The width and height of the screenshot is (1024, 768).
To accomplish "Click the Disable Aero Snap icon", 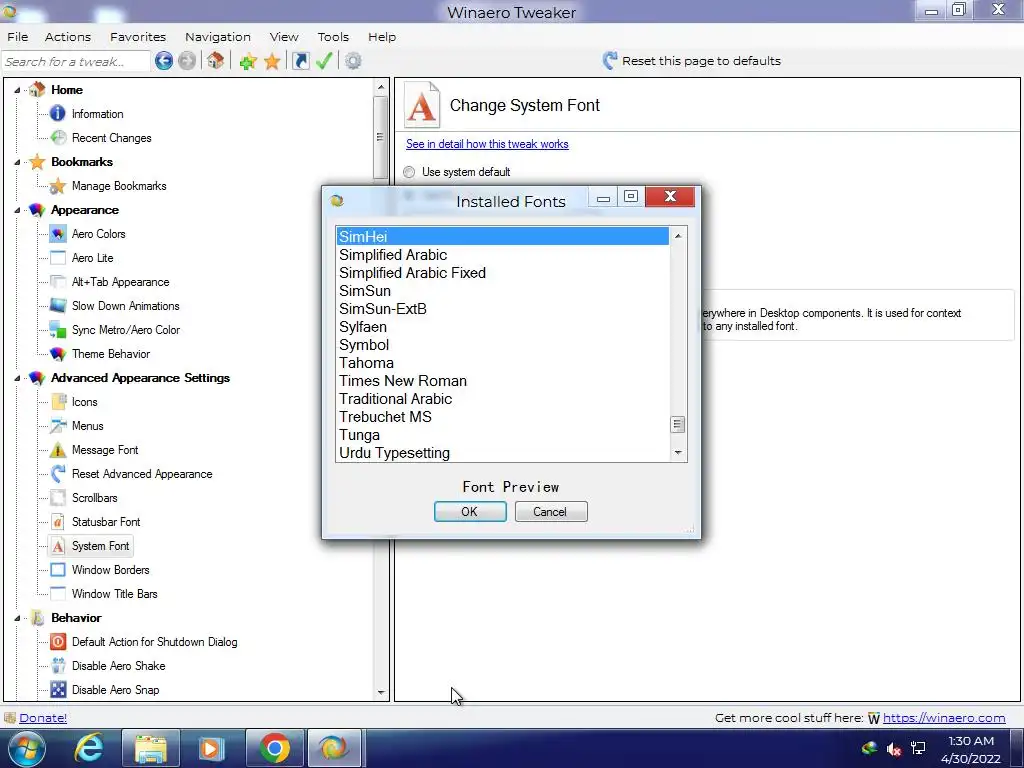I will click(x=58, y=690).
